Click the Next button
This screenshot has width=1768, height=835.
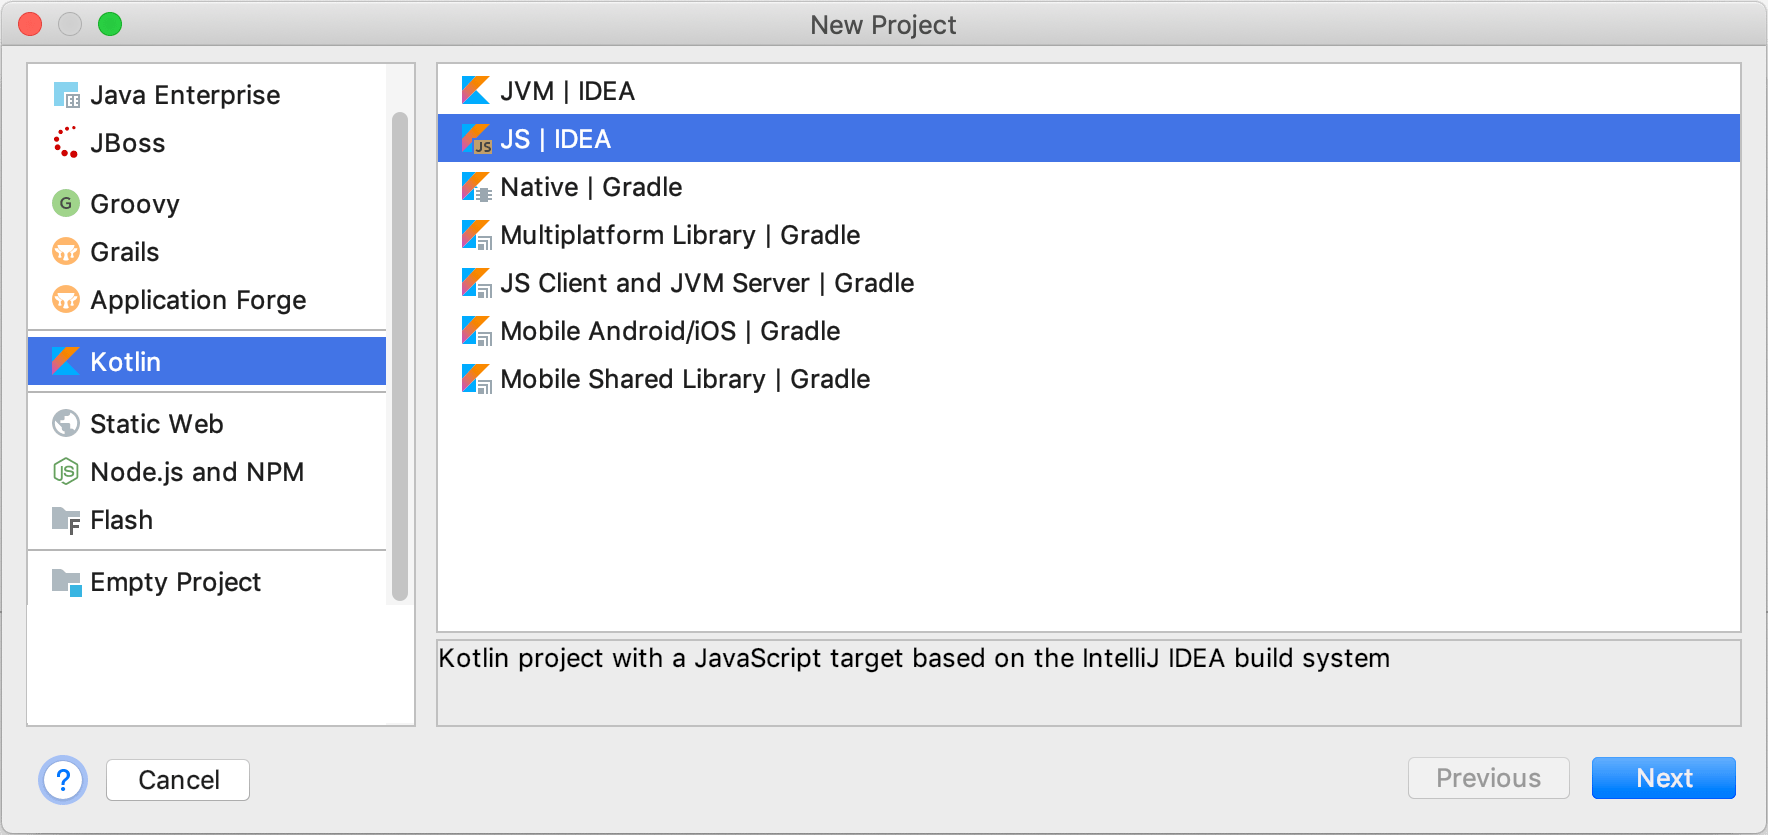pos(1664,778)
